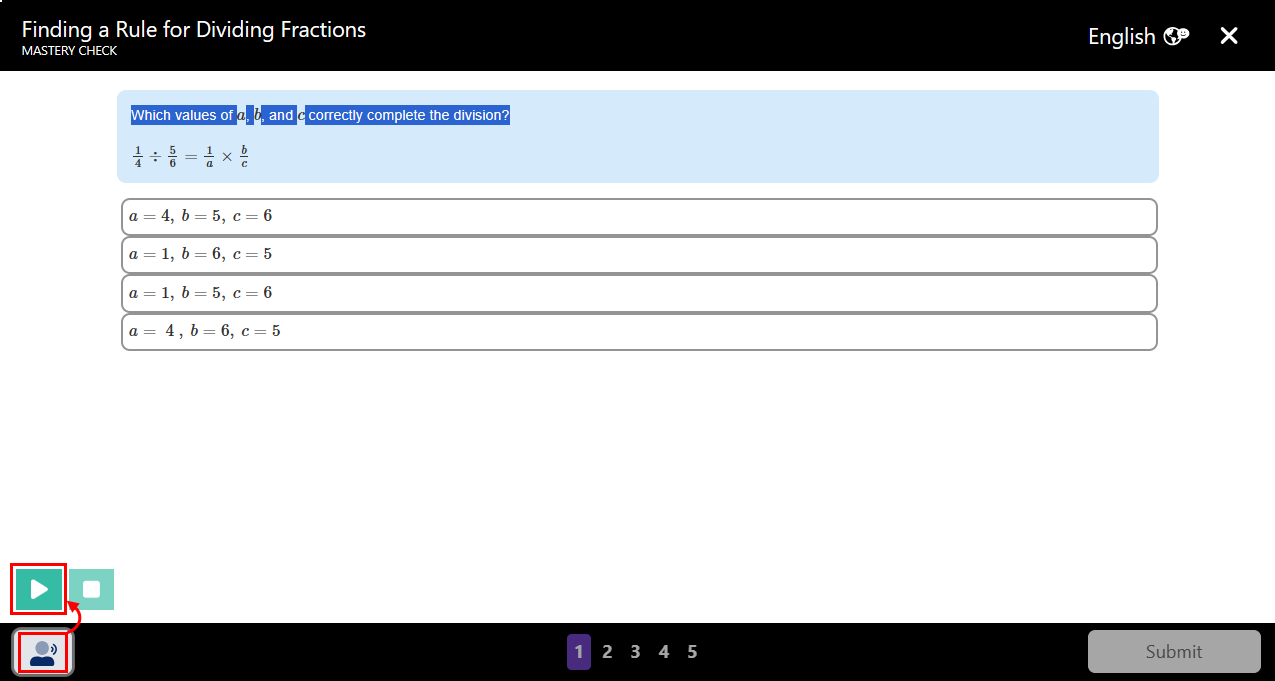This screenshot has height=681, width=1275.
Task: Select answer a=1, b=5, c=6
Action: pyautogui.click(x=638, y=292)
